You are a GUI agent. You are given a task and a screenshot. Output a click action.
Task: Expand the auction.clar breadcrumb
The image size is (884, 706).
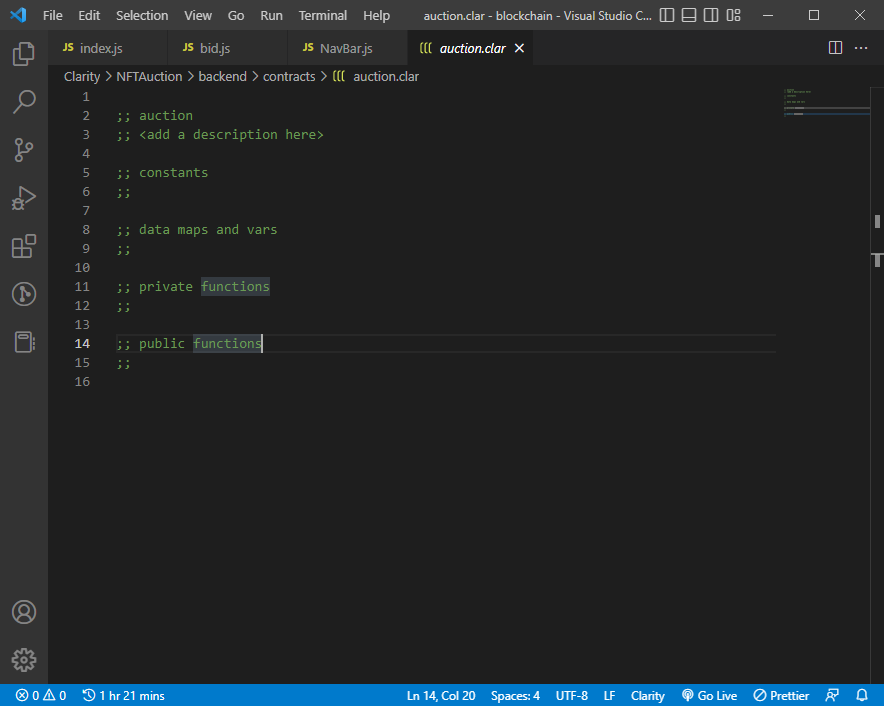pyautogui.click(x=375, y=77)
